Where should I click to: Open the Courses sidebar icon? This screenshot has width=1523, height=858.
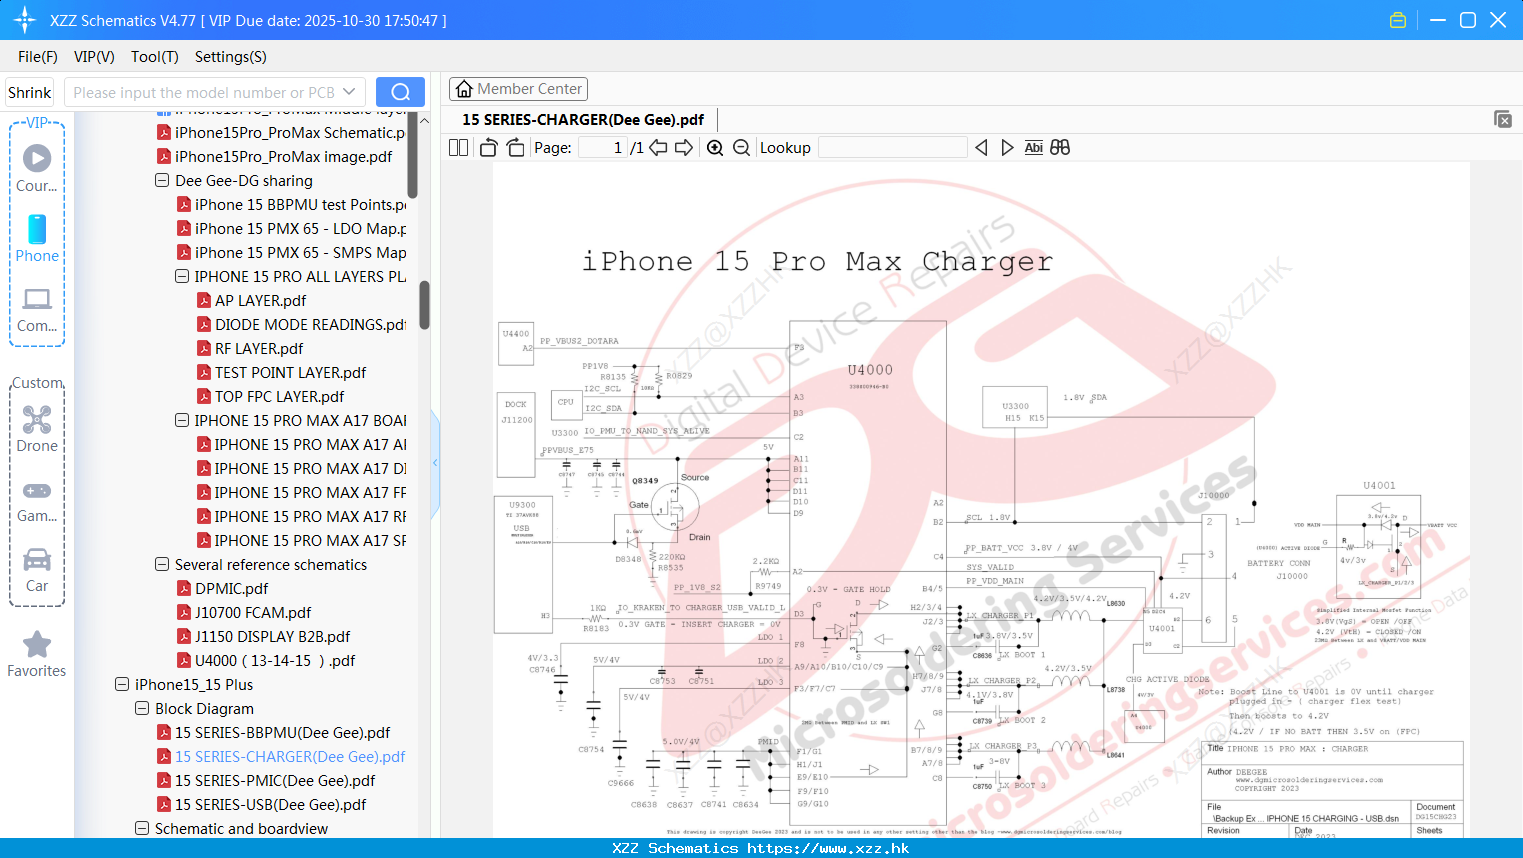pos(37,167)
